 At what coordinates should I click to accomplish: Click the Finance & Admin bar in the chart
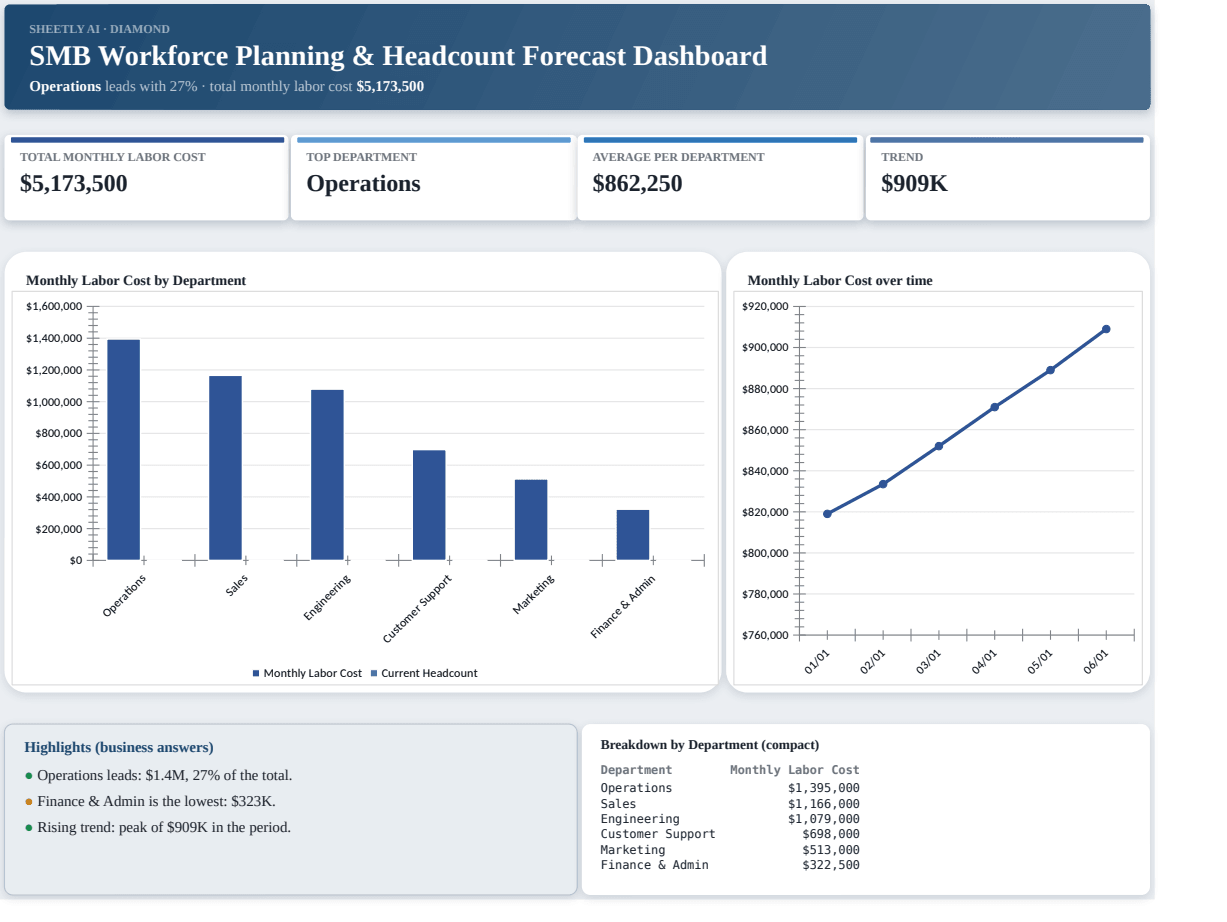pyautogui.click(x=633, y=534)
